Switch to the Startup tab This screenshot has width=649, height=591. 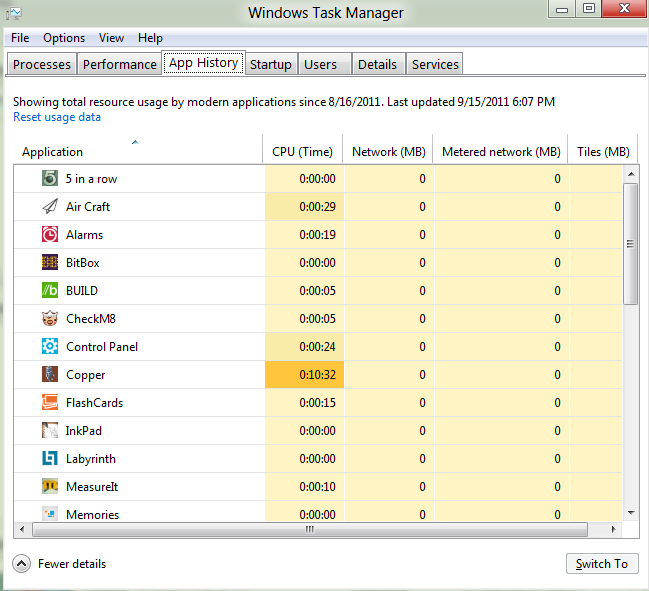pos(271,64)
